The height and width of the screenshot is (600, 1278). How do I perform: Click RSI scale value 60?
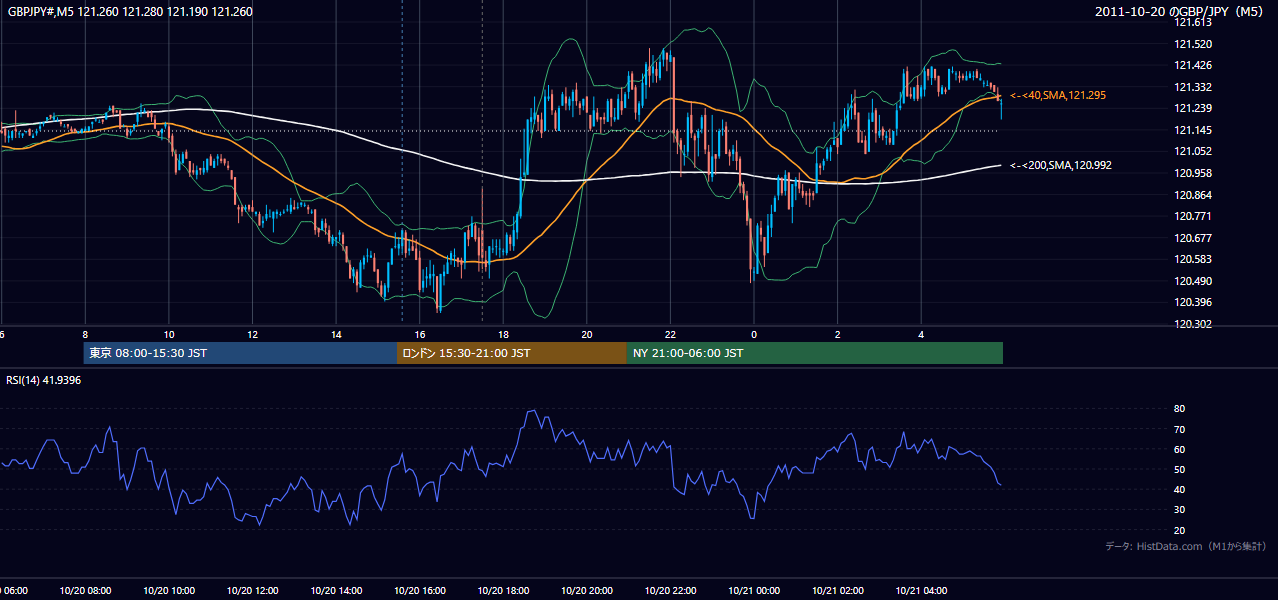click(1179, 449)
